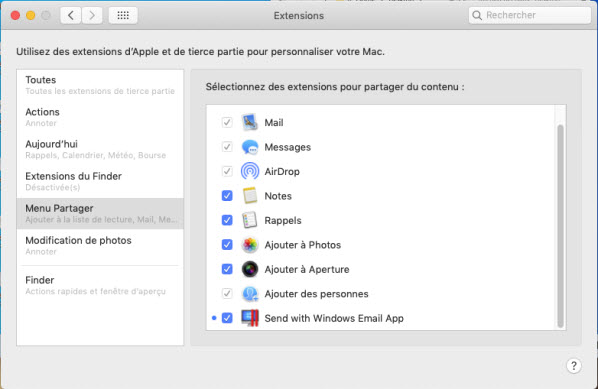Select the Aujourd'hui category
Image resolution: width=598 pixels, height=389 pixels.
[x=100, y=149]
